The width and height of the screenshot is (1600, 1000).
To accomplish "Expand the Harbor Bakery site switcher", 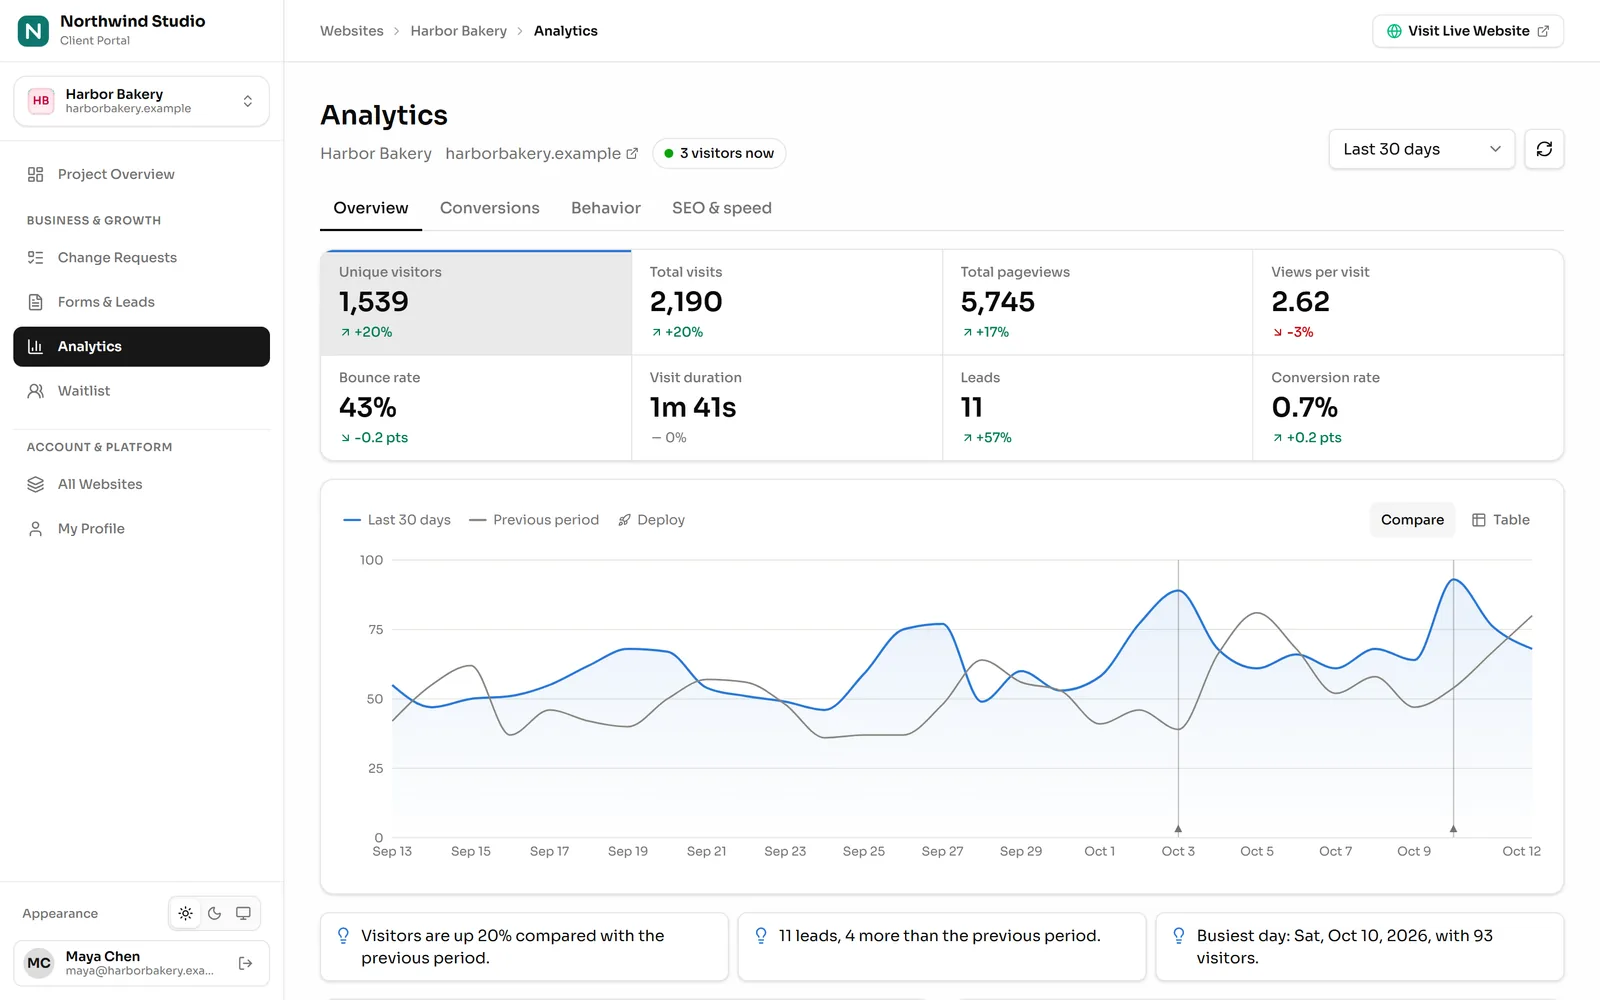I will tap(141, 101).
